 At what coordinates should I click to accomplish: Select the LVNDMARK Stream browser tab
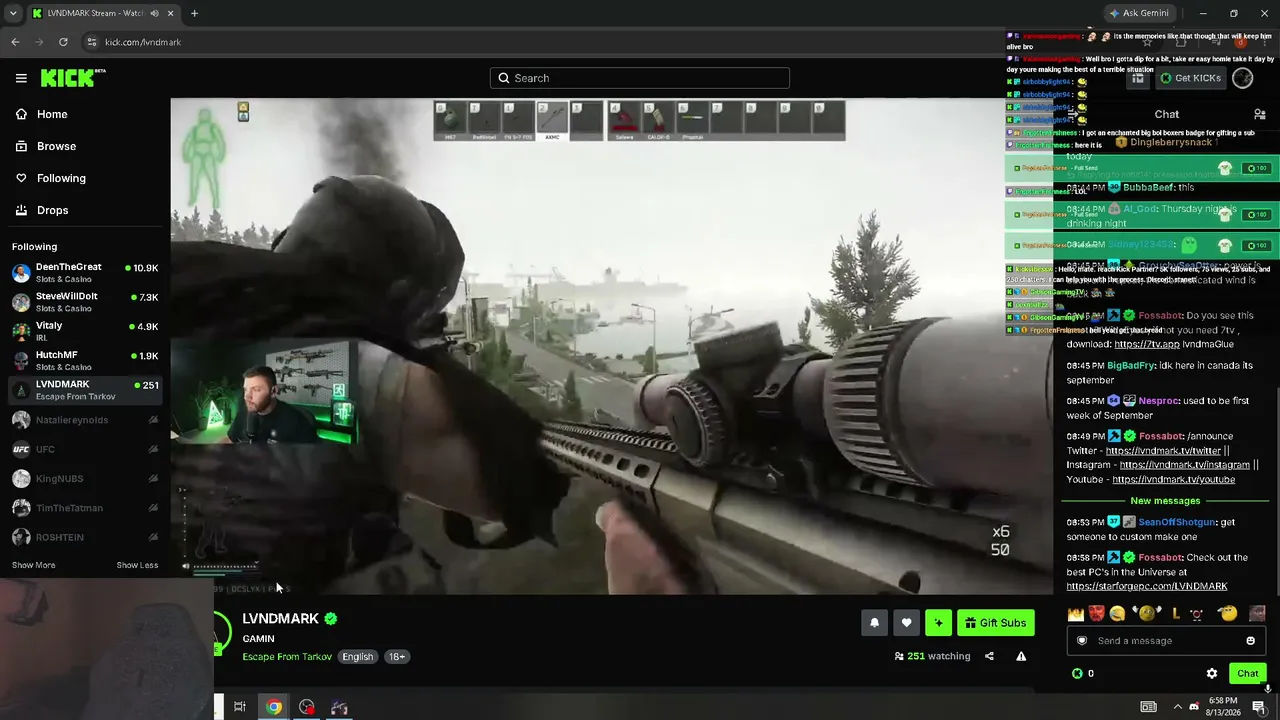click(x=104, y=13)
